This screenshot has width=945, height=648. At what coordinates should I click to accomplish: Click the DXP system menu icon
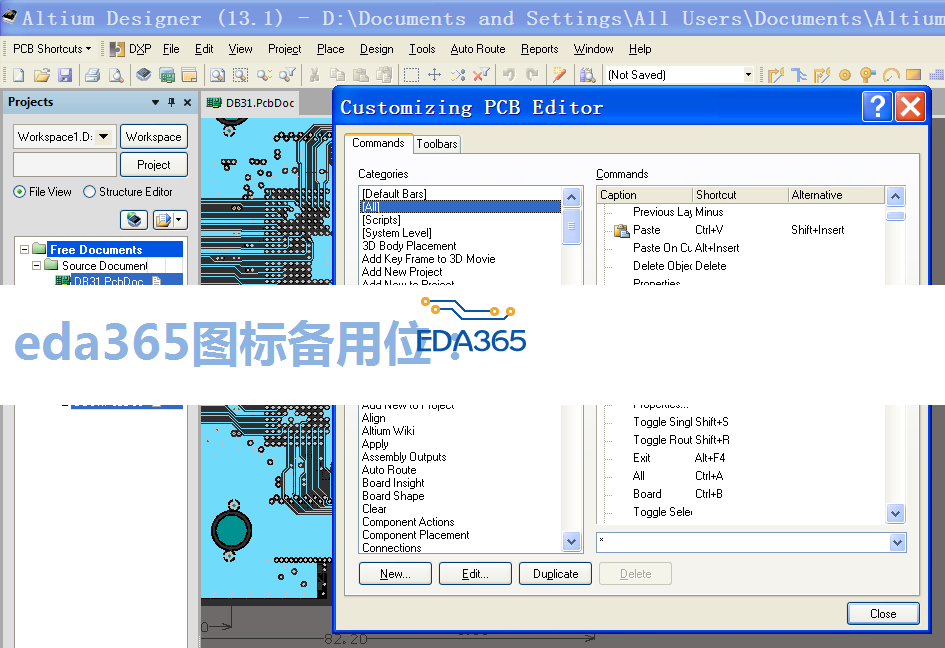[118, 49]
